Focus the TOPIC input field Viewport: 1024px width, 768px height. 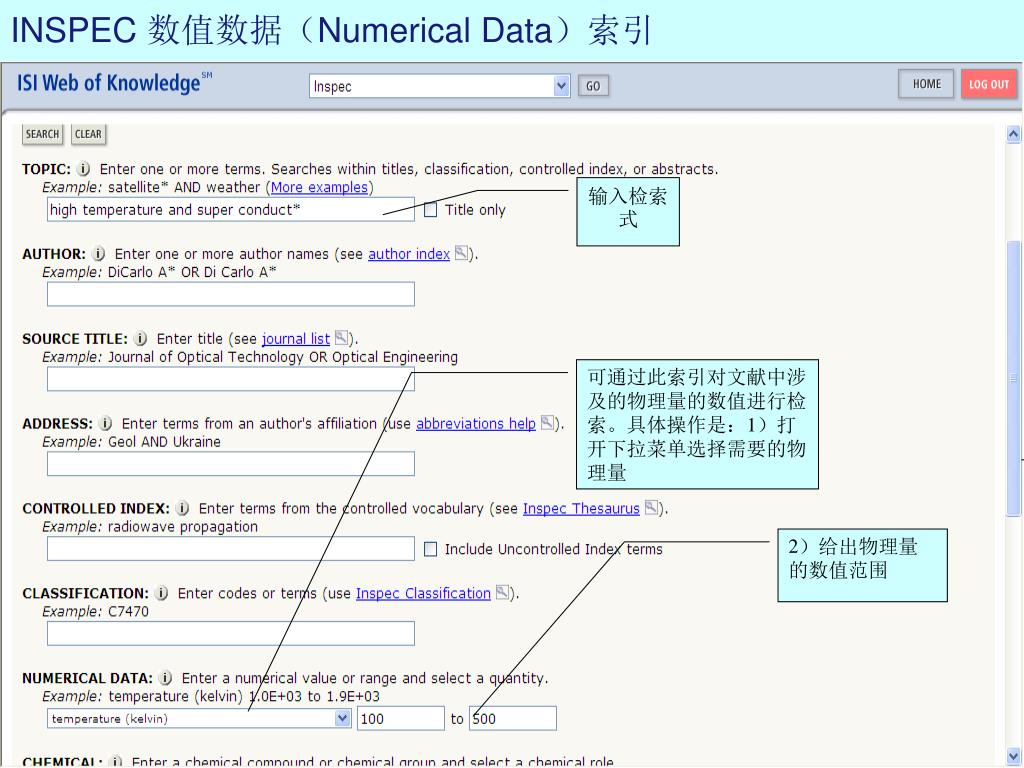point(231,210)
